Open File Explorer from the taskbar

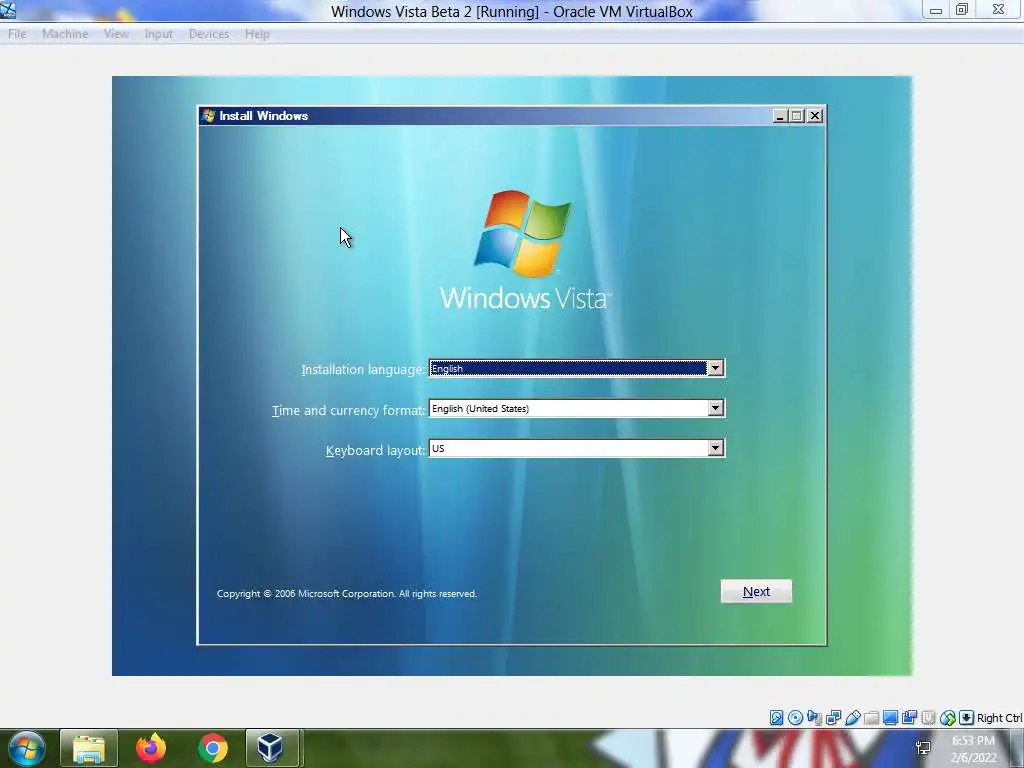(x=89, y=748)
